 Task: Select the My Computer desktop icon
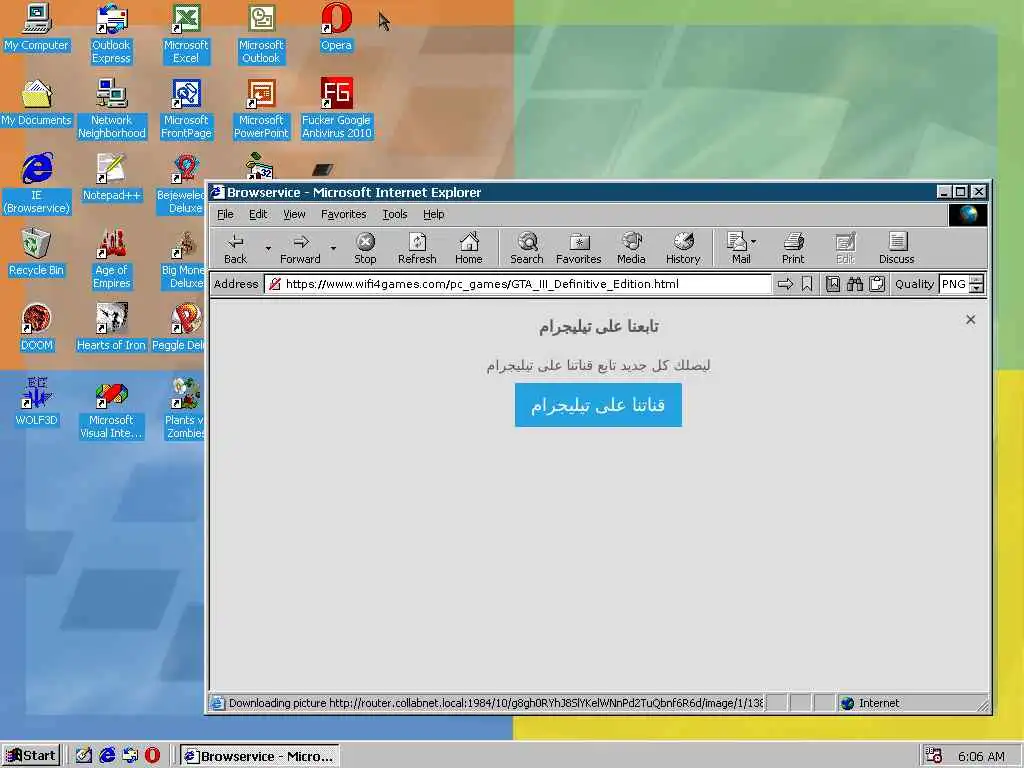pyautogui.click(x=37, y=27)
